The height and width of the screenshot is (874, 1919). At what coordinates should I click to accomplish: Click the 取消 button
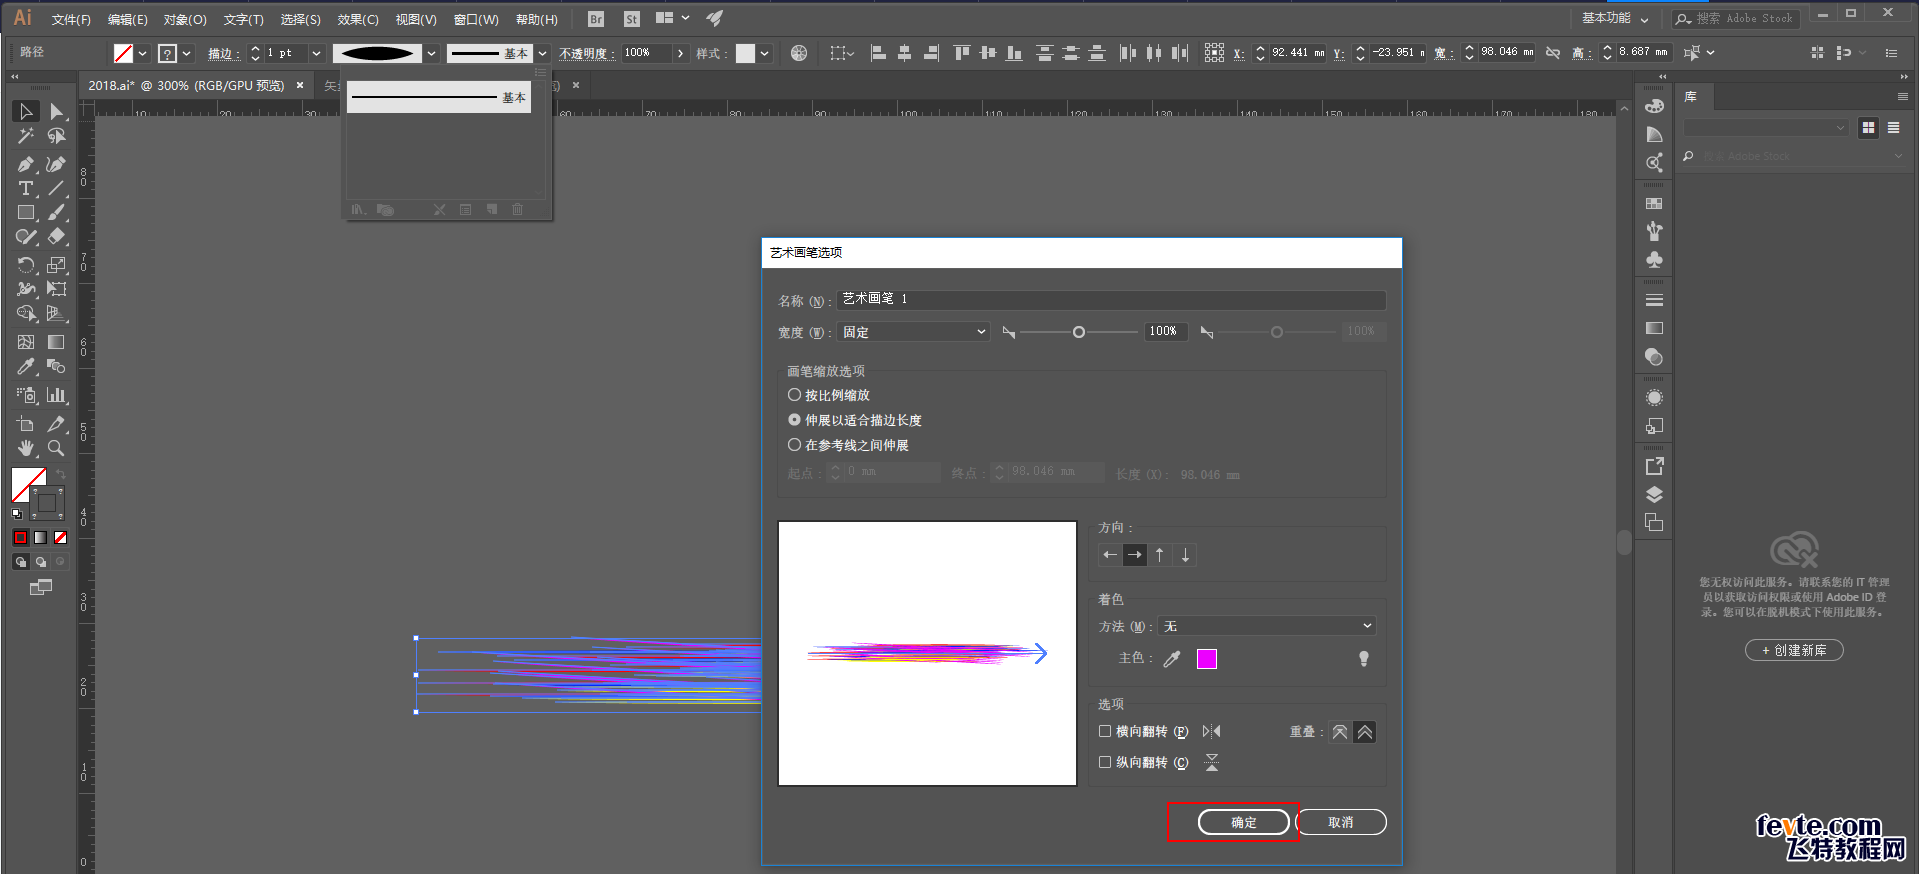point(1341,822)
